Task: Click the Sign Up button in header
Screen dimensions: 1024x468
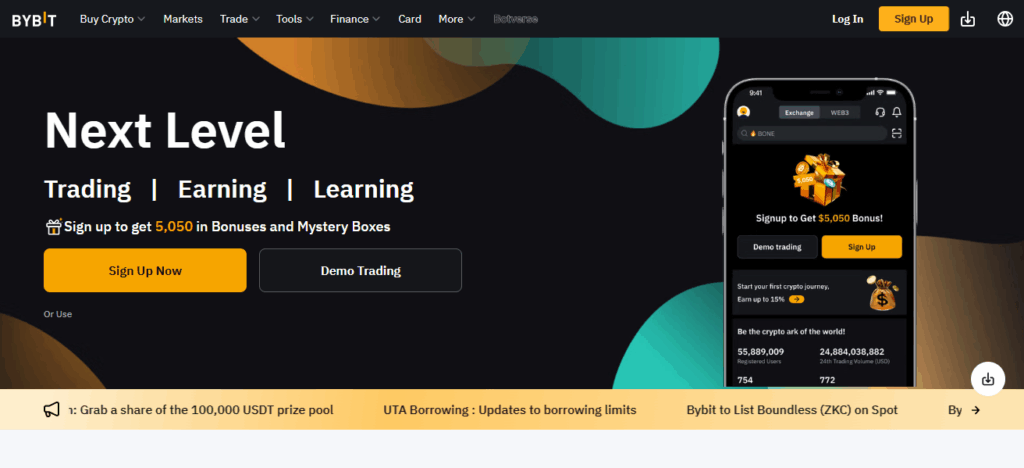Action: point(914,19)
